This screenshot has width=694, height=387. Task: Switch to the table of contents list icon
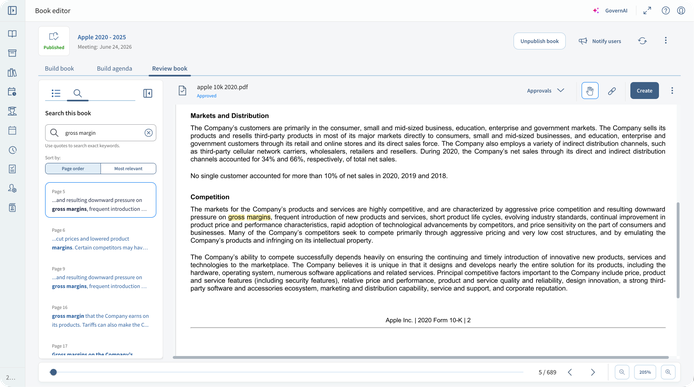(x=56, y=93)
